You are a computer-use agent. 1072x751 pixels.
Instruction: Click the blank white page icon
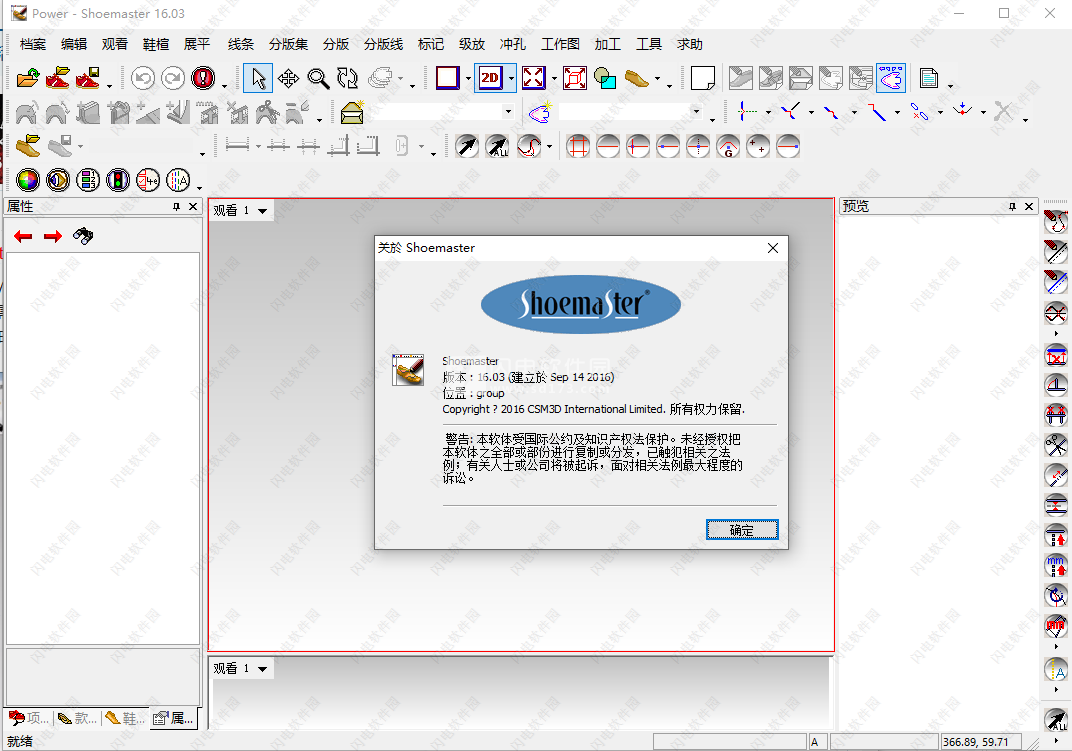click(703, 78)
